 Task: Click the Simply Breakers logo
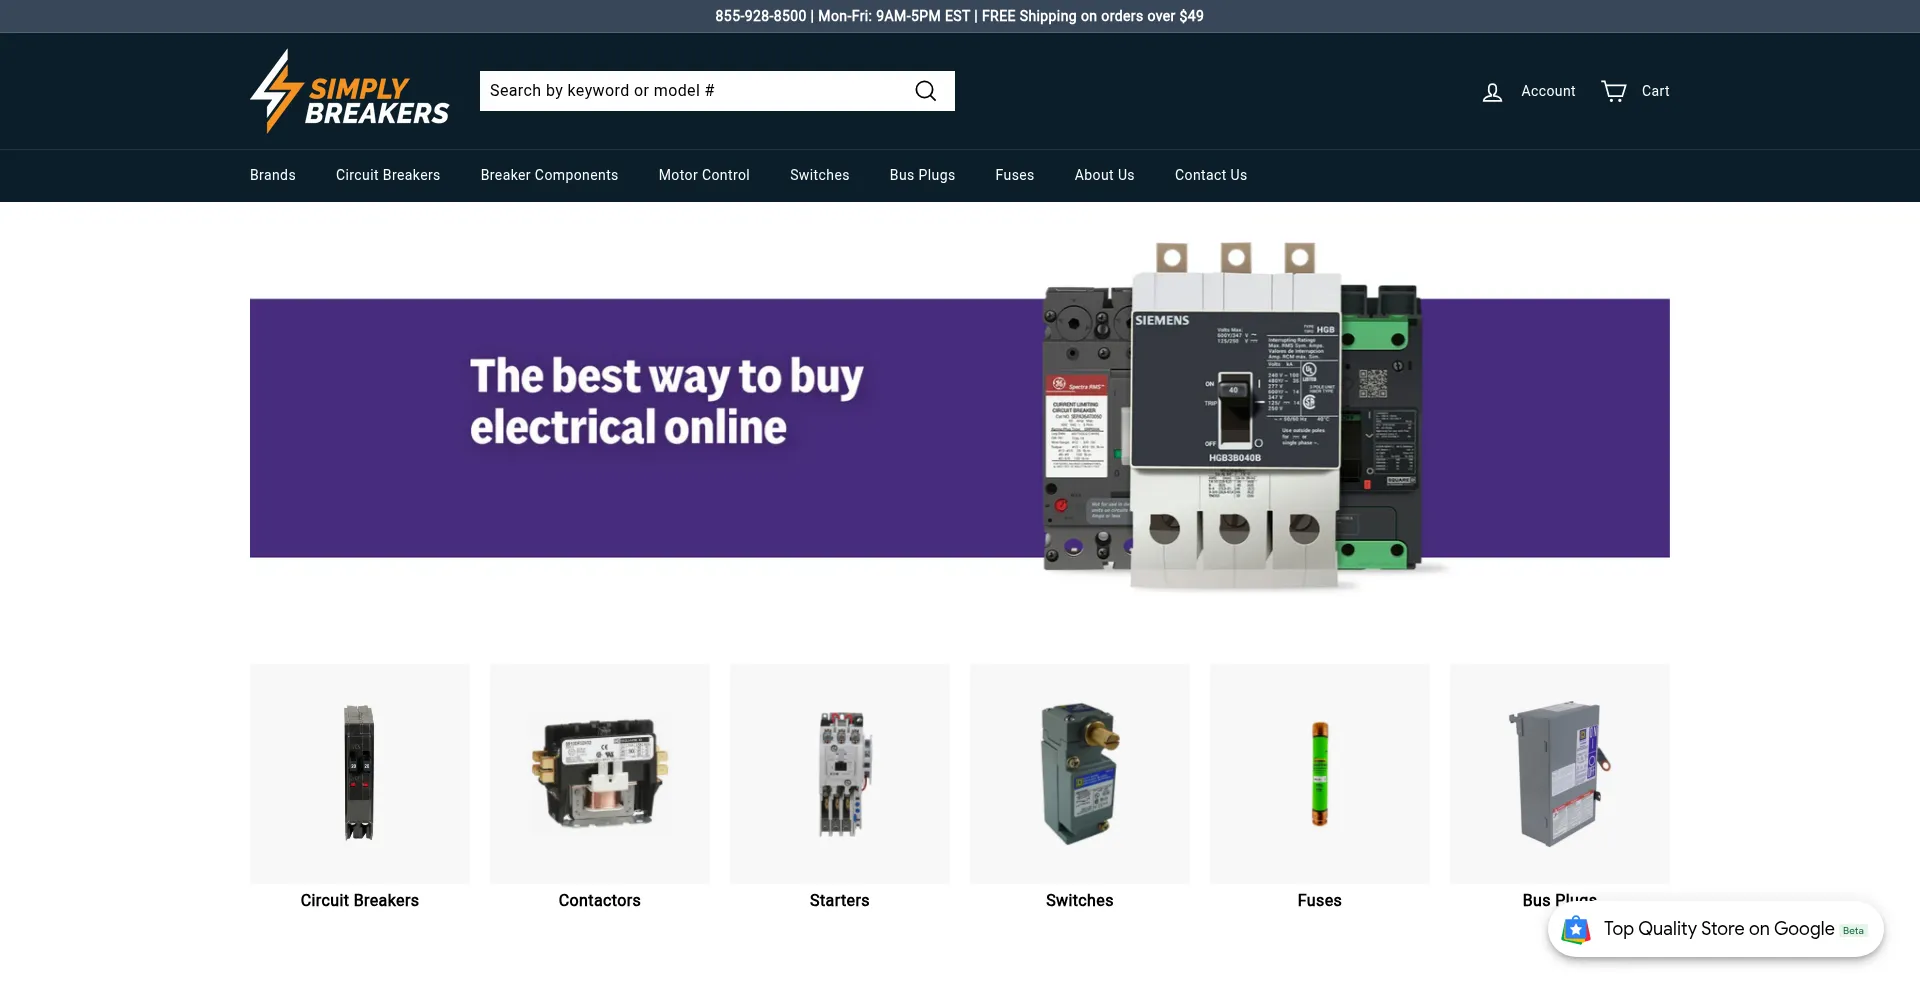pos(350,91)
